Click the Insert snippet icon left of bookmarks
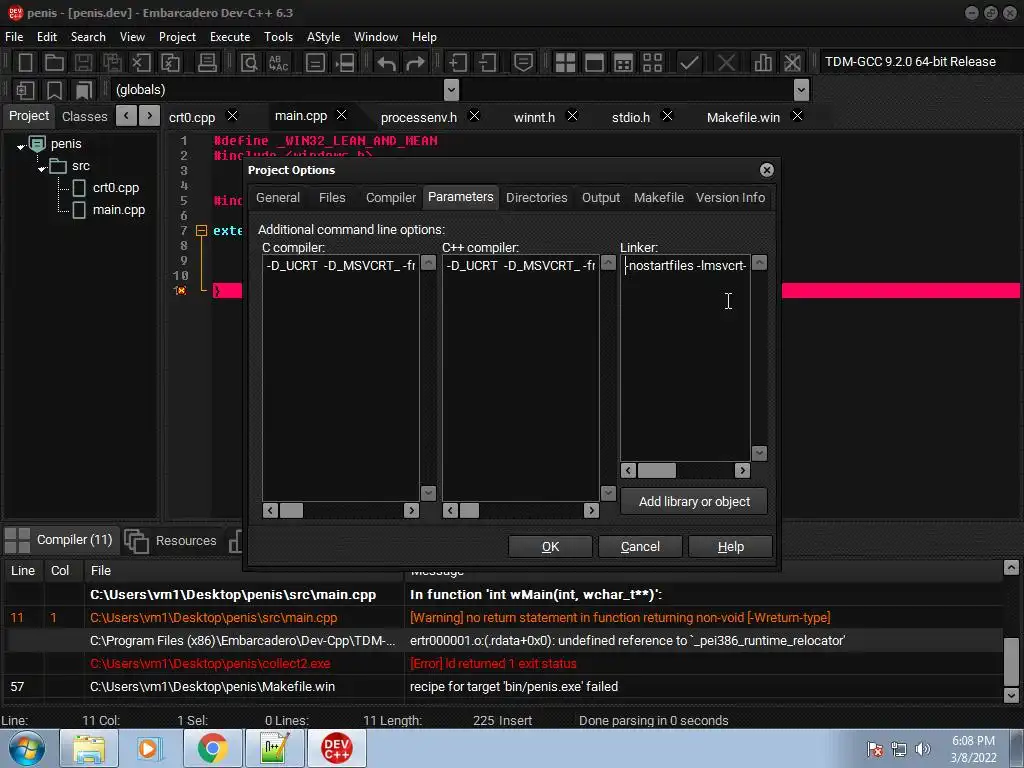The image size is (1024, 768). 25,90
